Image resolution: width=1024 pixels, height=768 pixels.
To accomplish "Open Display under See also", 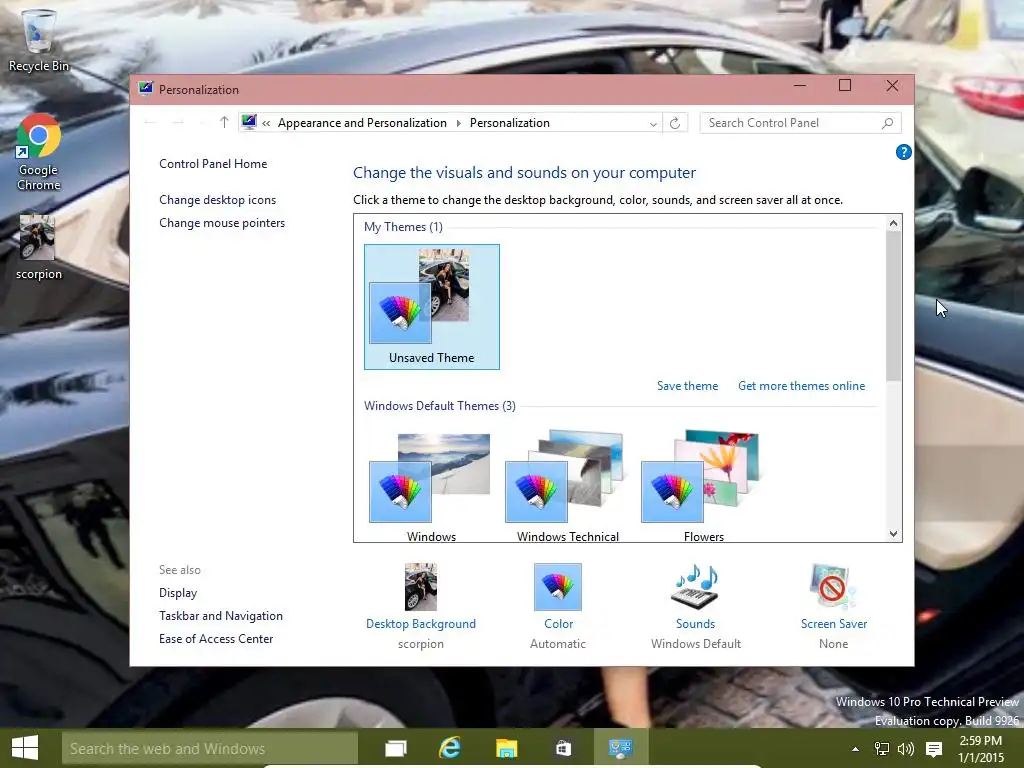I will coord(178,593).
